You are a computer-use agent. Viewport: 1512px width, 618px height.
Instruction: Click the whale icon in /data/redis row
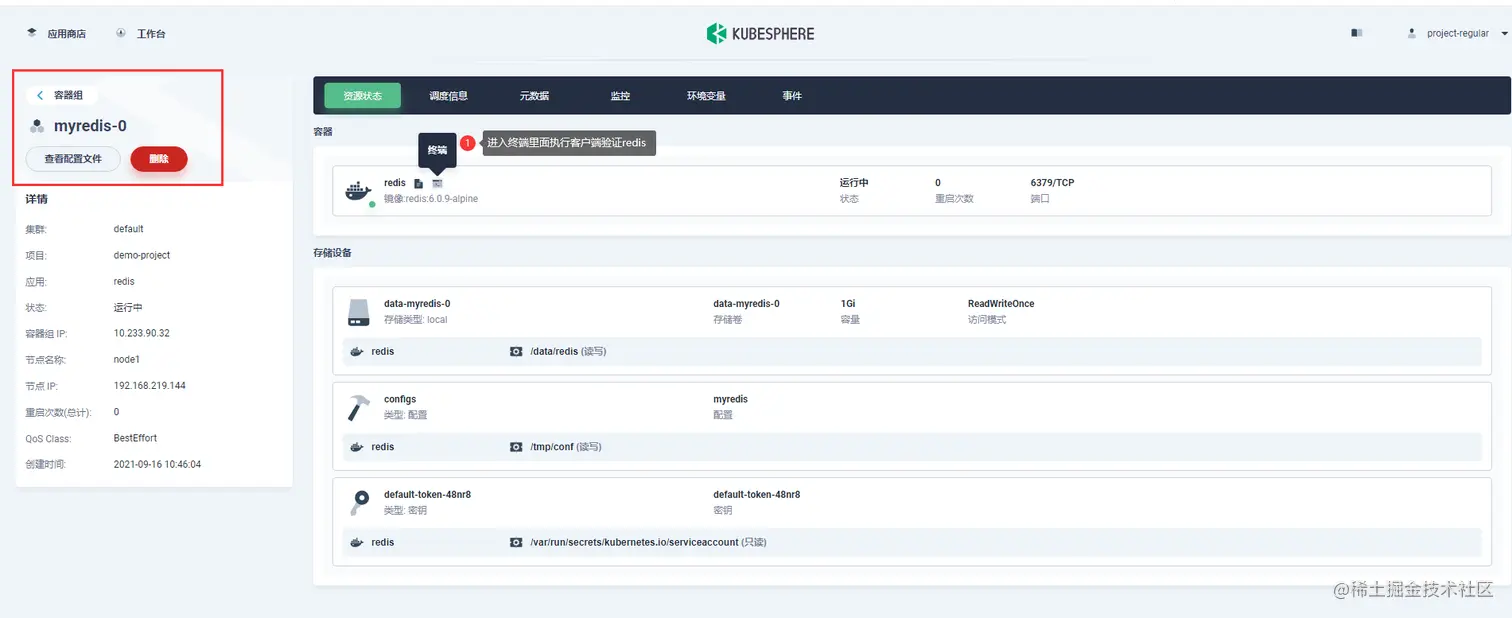pos(357,352)
